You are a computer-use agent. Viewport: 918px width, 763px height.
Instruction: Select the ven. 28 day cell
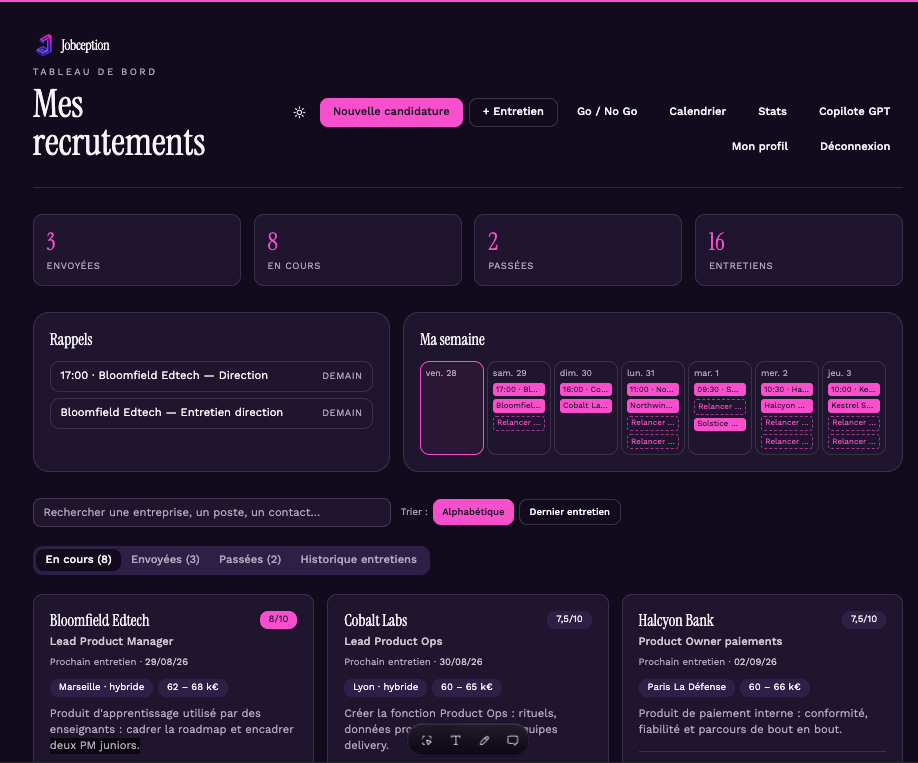pyautogui.click(x=452, y=408)
